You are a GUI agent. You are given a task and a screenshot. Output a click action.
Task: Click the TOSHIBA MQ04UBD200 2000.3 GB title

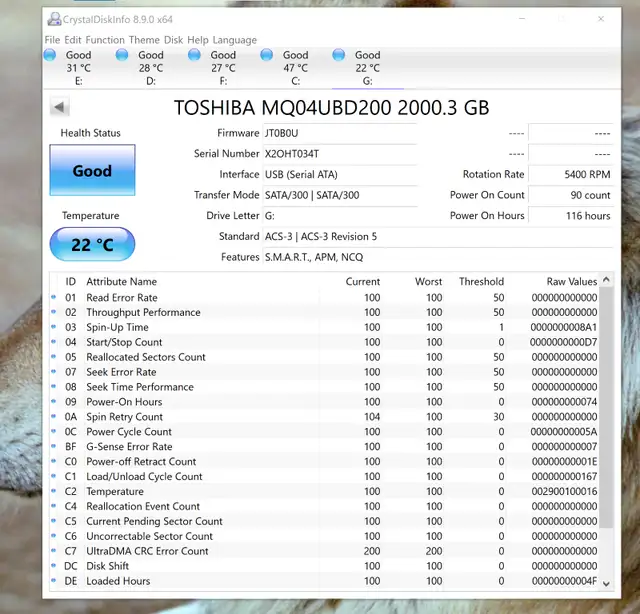click(331, 108)
